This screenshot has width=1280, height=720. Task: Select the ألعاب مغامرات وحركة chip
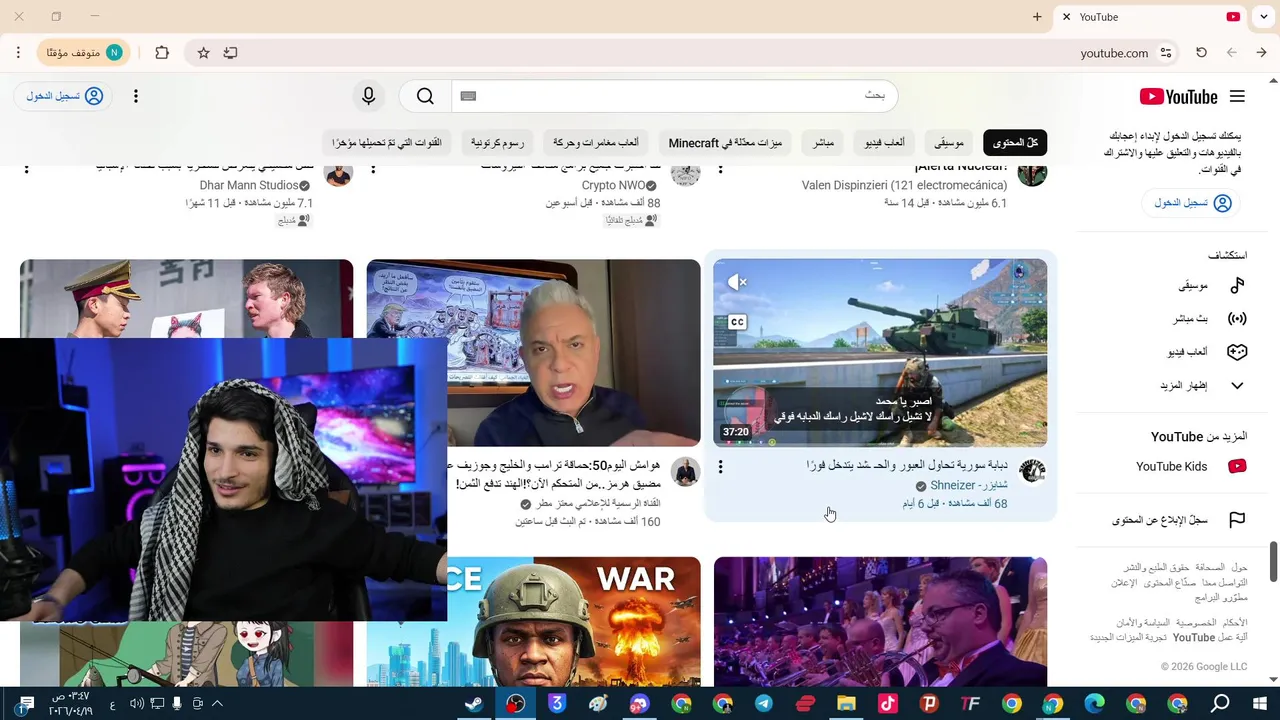tap(596, 143)
